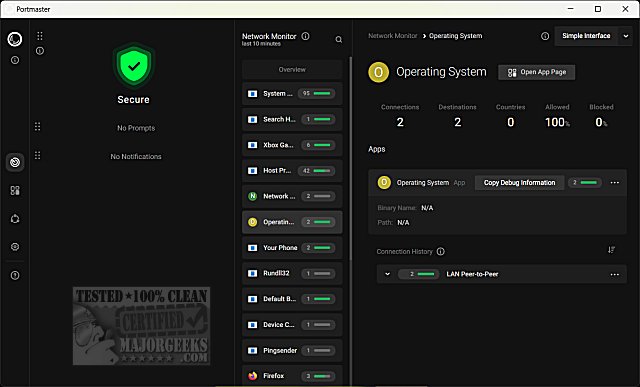Select Device C... entry in app list
The image size is (640, 387).
(x=292, y=325)
